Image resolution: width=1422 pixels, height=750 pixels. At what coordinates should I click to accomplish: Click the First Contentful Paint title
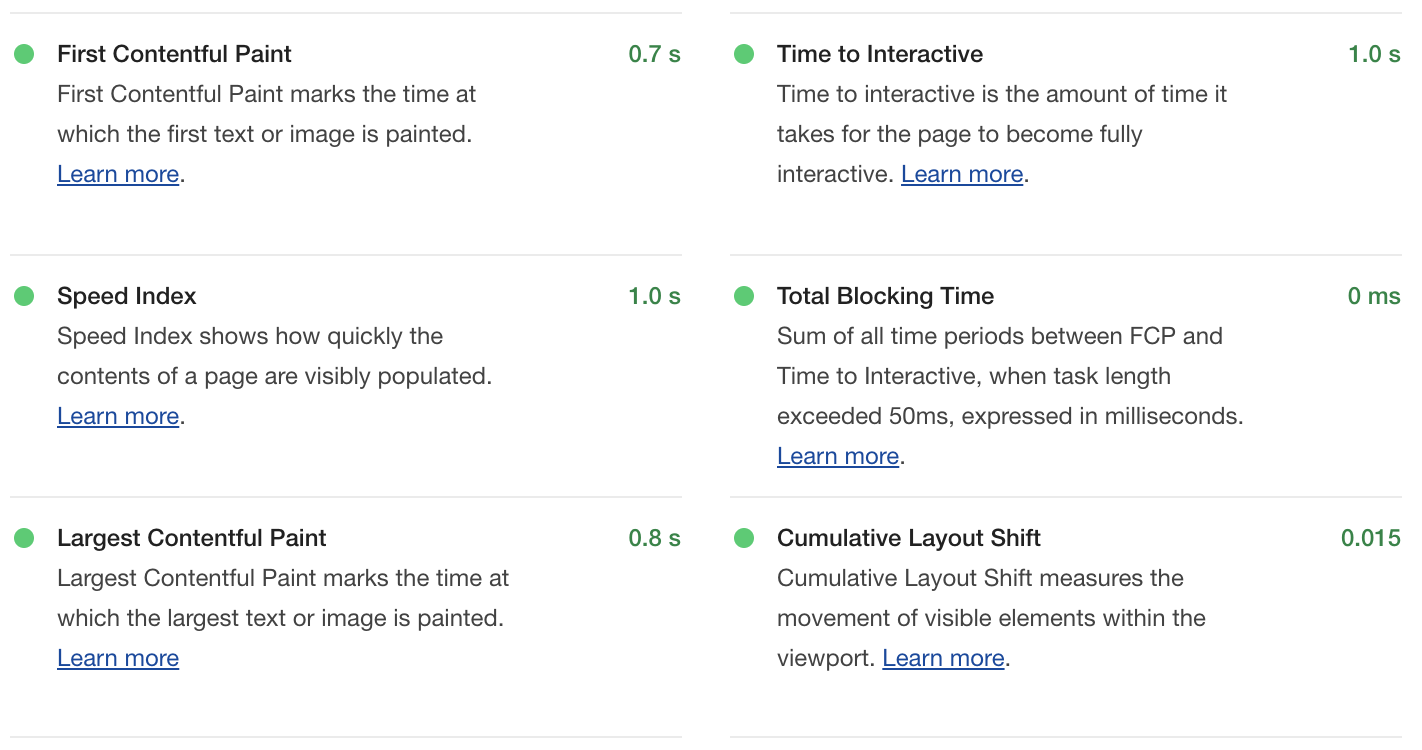click(174, 54)
